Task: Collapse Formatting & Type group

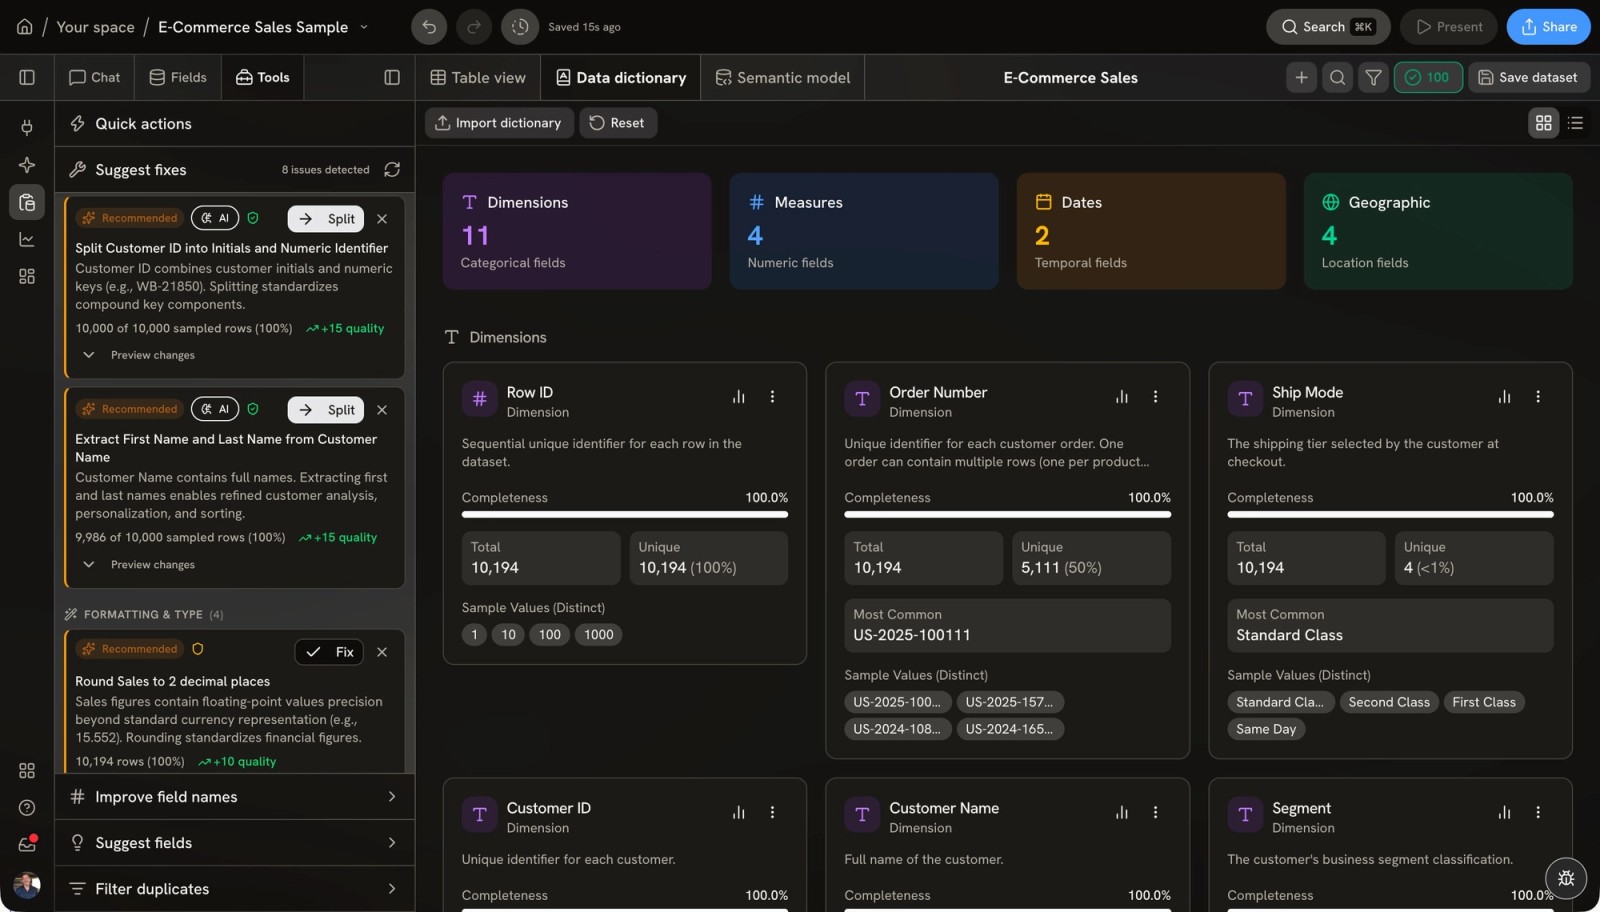Action: pyautogui.click(x=144, y=615)
